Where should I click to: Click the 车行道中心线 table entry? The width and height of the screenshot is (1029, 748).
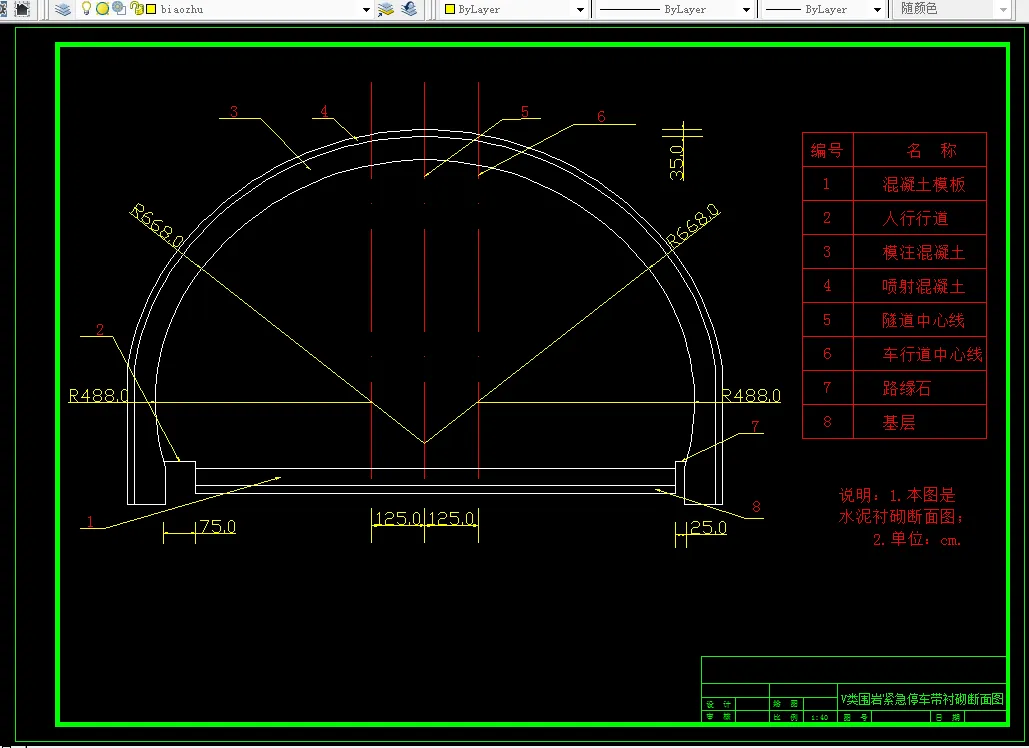[933, 354]
